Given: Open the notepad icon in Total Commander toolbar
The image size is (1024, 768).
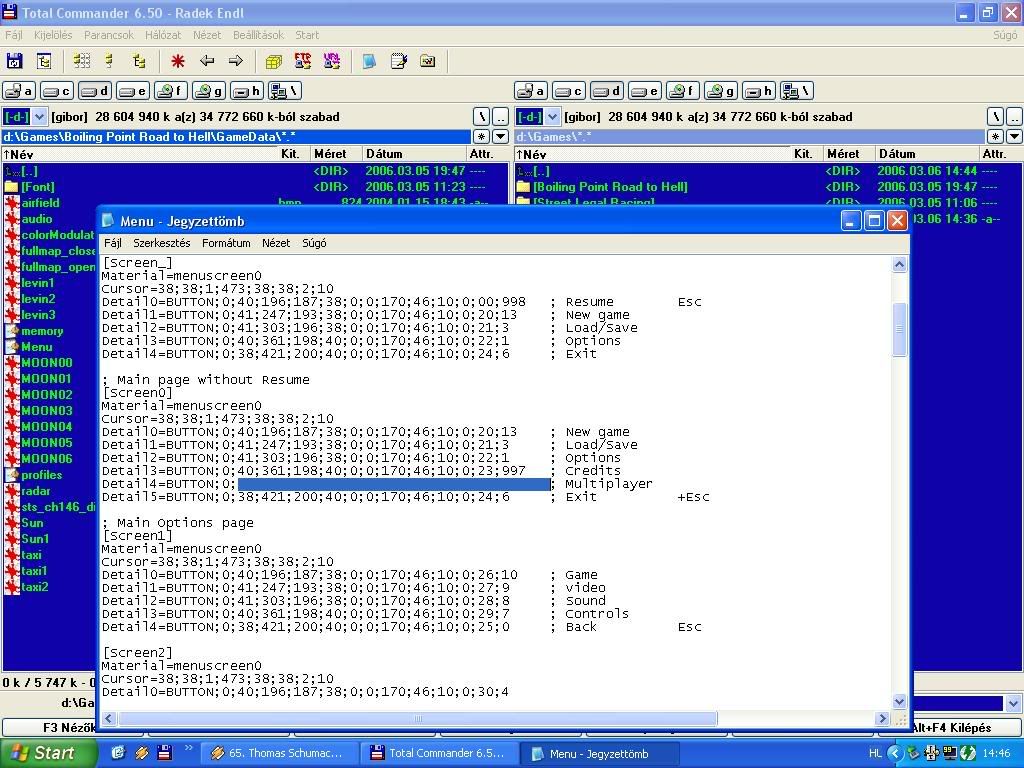Looking at the screenshot, I should pos(399,61).
